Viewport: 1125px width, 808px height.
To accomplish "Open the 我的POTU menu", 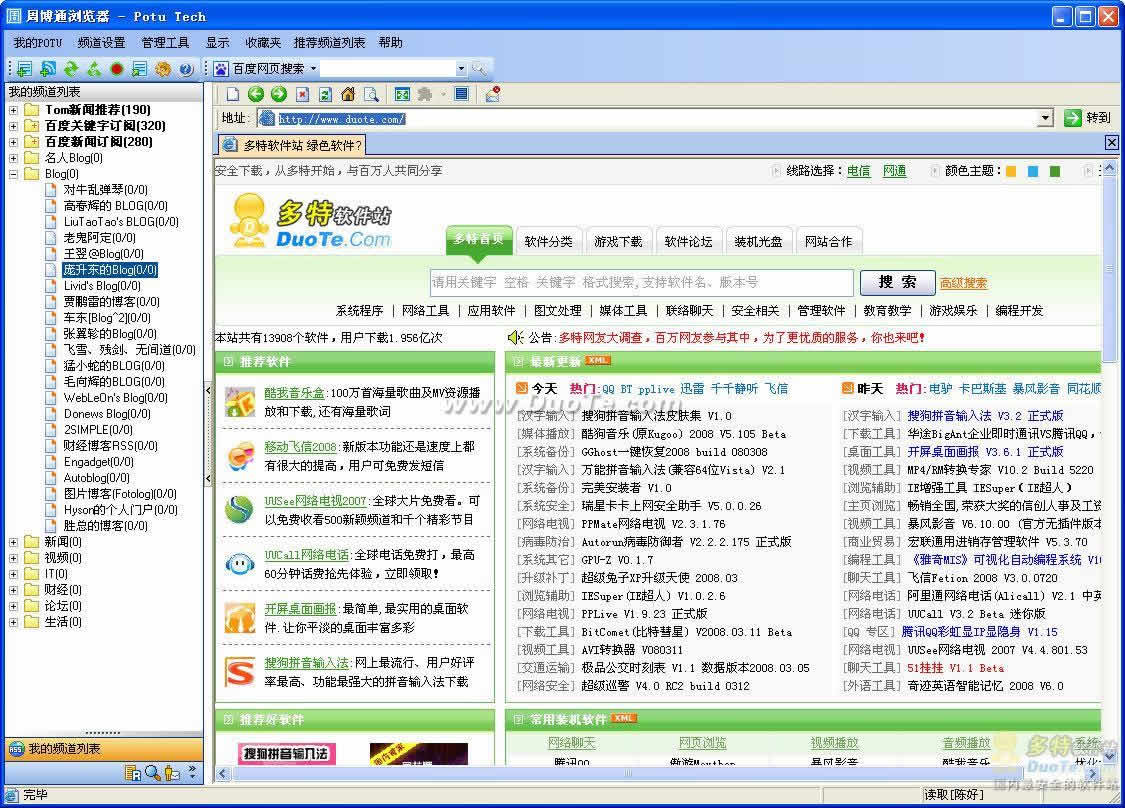I will point(37,43).
